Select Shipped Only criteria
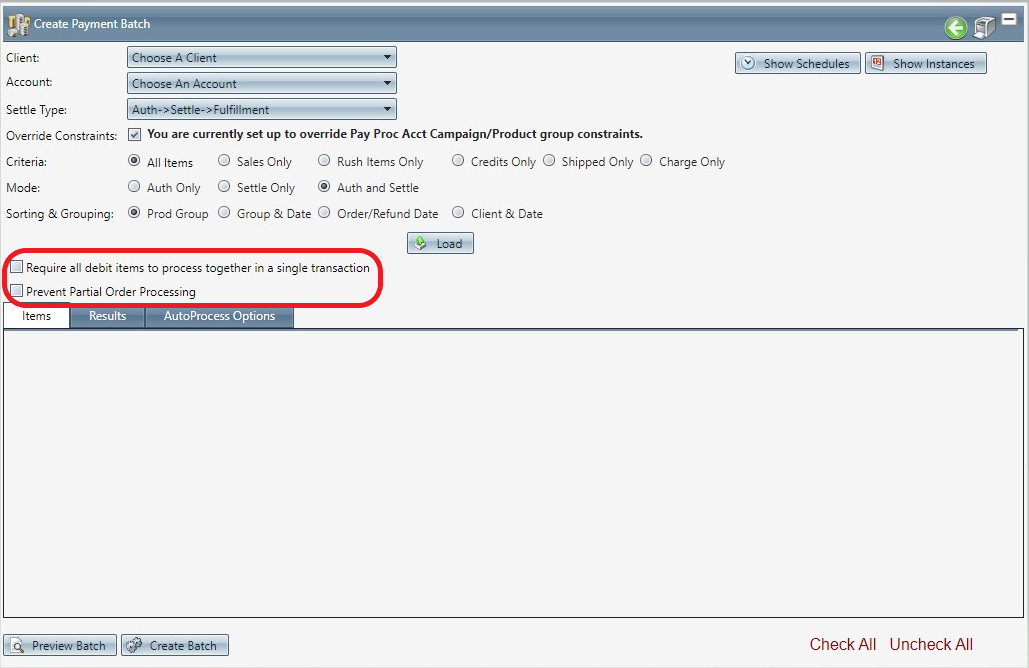 pyautogui.click(x=549, y=161)
